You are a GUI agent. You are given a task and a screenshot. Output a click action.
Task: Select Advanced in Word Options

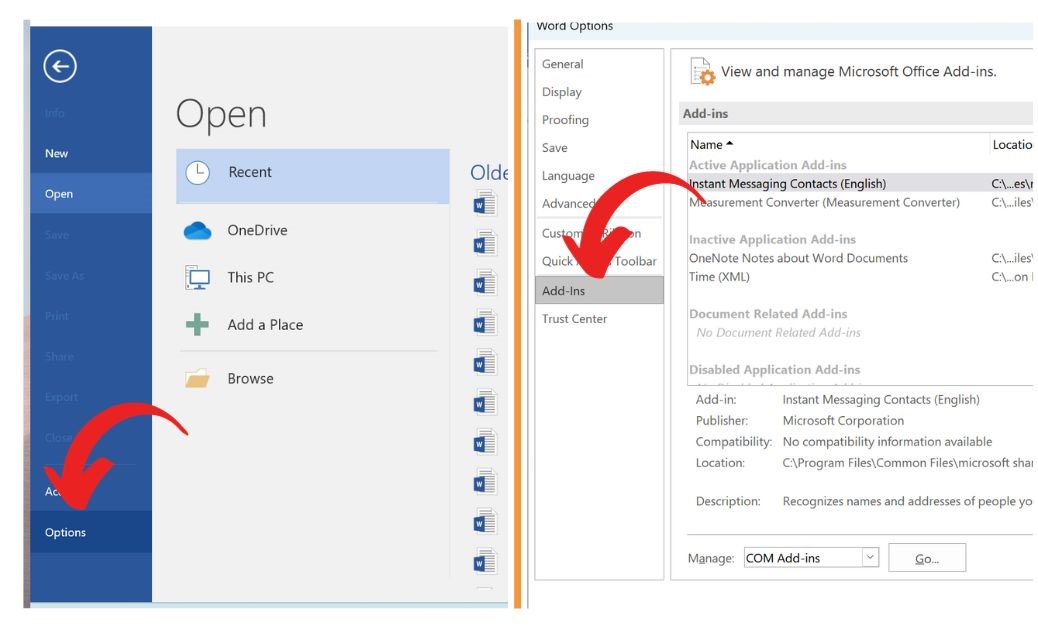(568, 204)
